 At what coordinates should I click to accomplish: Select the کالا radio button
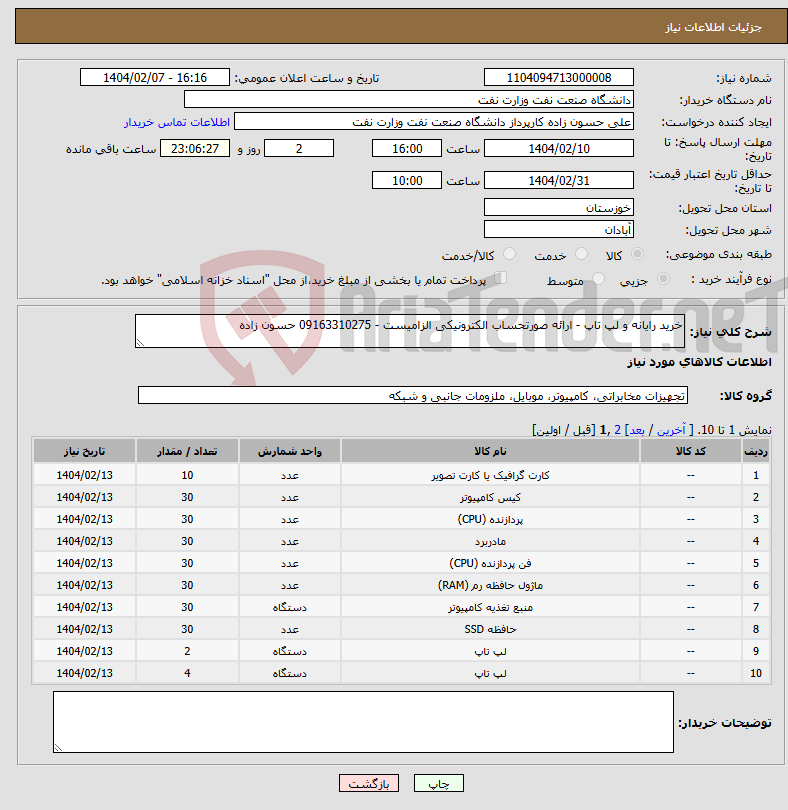[638, 254]
